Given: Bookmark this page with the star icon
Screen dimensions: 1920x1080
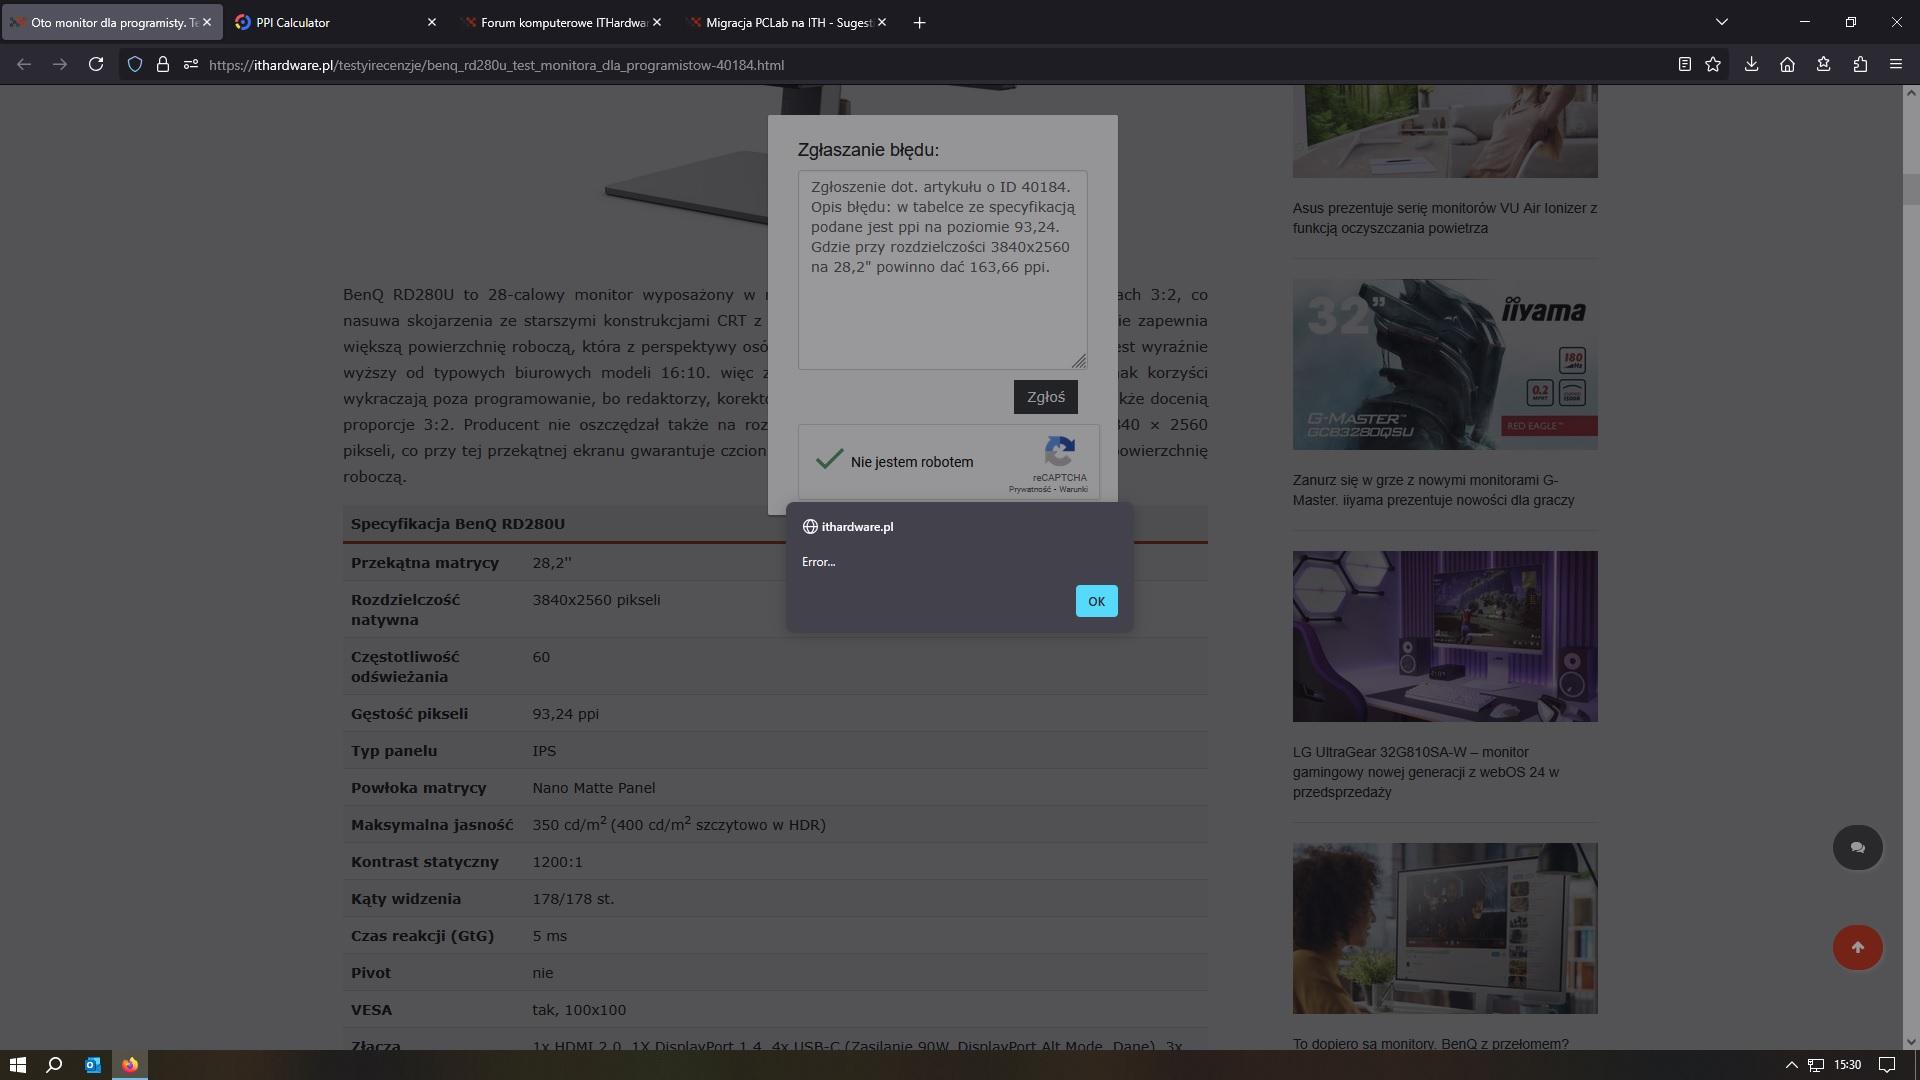Looking at the screenshot, I should (x=1713, y=64).
